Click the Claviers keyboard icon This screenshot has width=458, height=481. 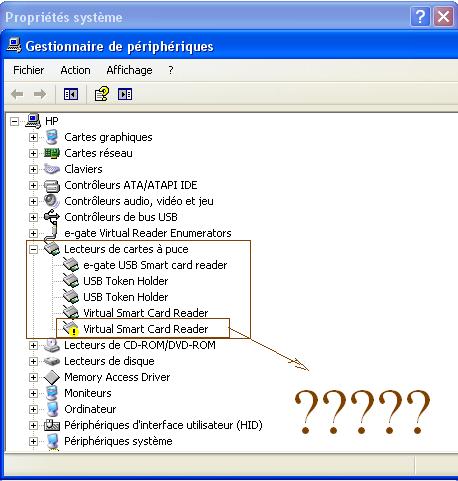(x=52, y=169)
